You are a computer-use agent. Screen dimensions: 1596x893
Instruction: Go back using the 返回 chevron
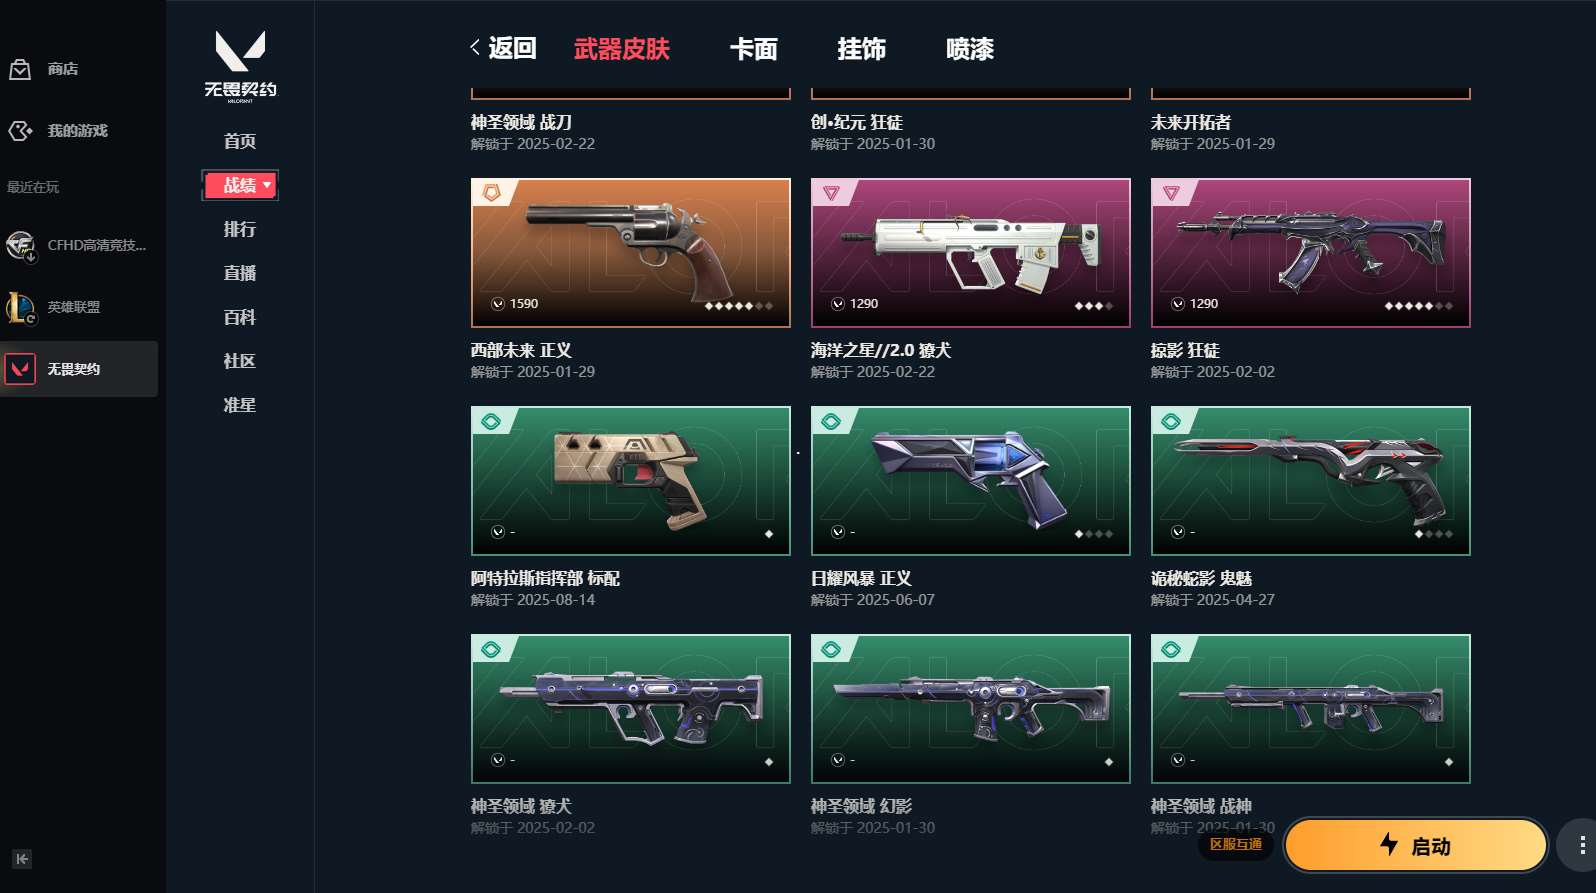pyautogui.click(x=475, y=47)
